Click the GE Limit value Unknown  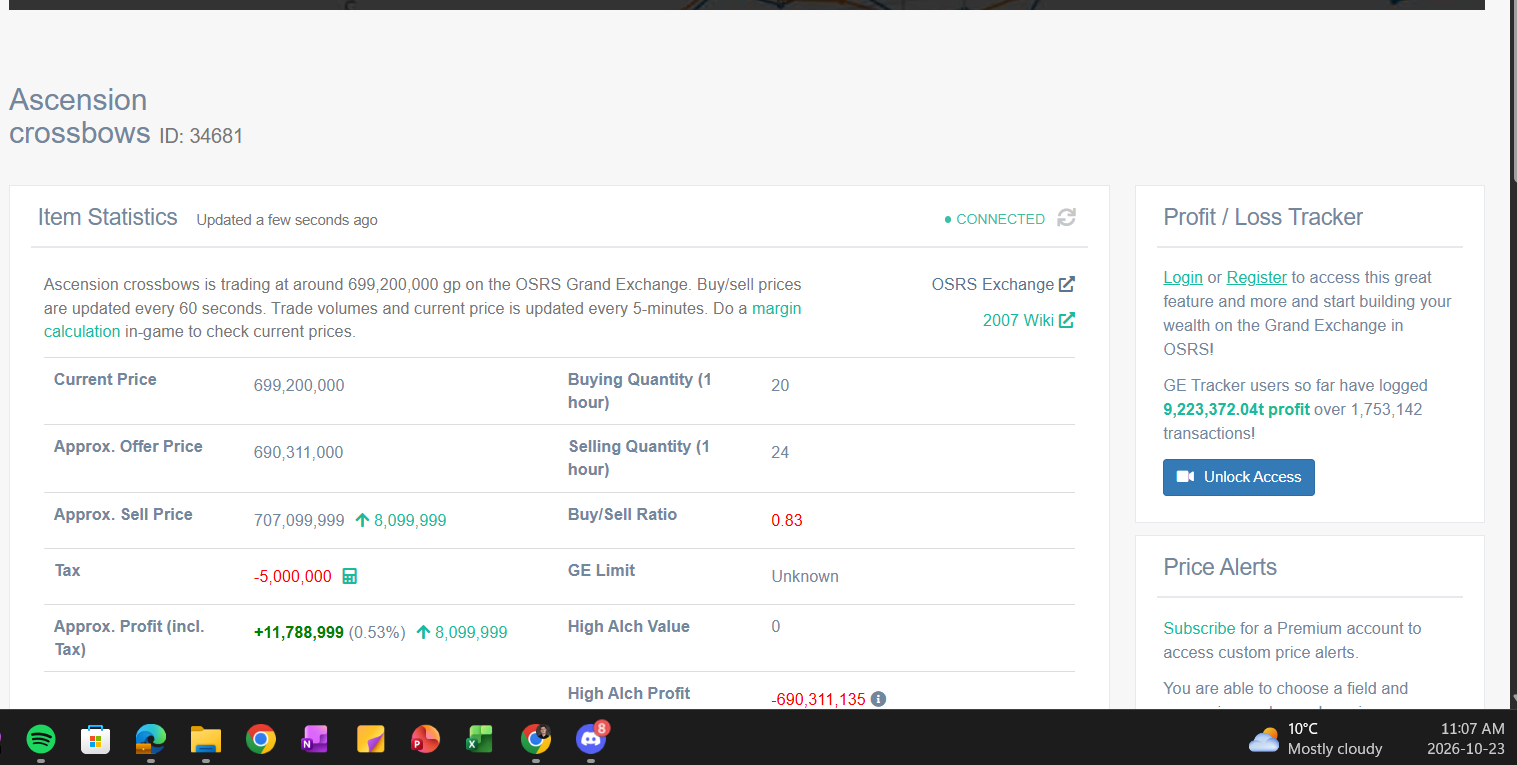805,576
